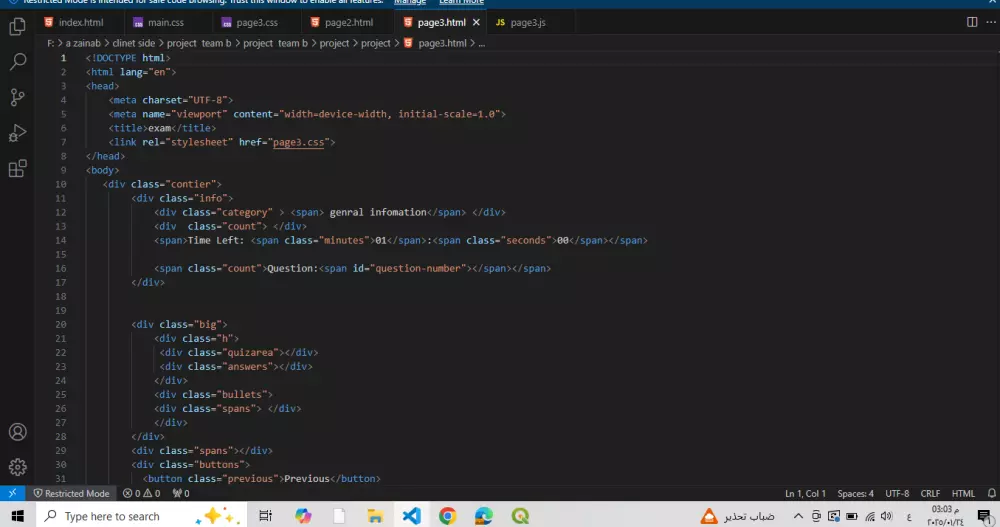
Task: Click the 'genral infomation' span text
Action: [x=378, y=212]
